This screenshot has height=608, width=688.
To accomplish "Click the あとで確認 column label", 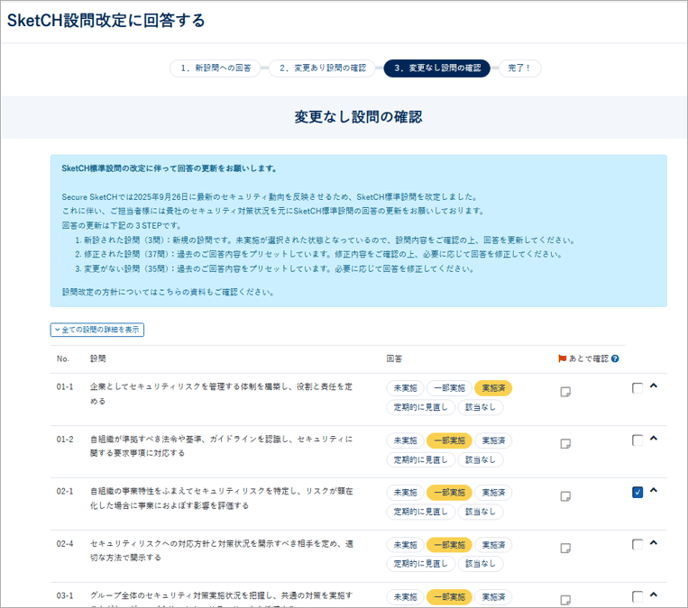I will (588, 359).
